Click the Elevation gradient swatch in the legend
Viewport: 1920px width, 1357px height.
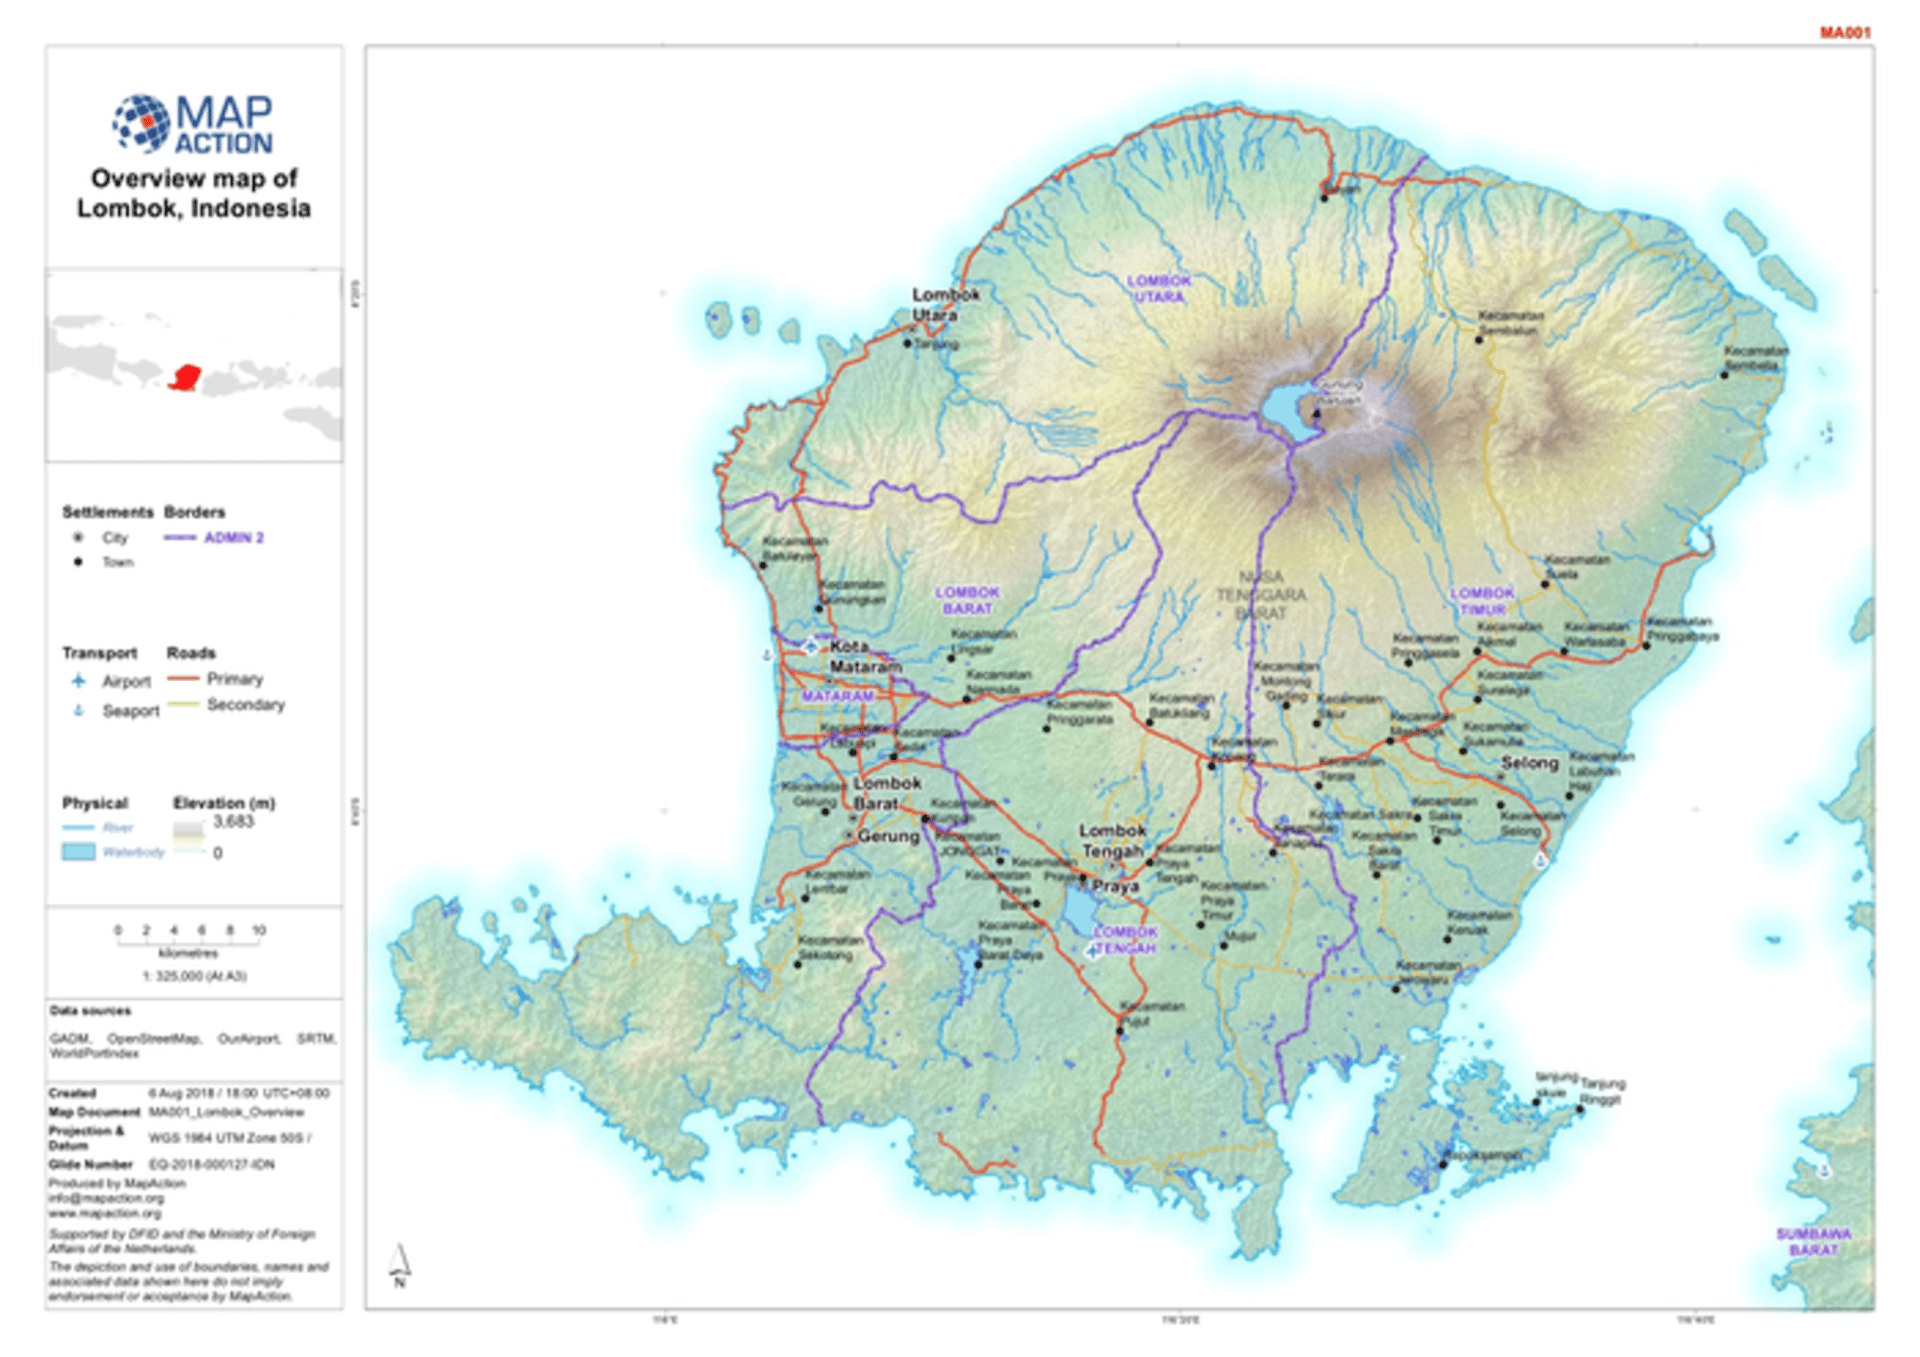(x=189, y=837)
